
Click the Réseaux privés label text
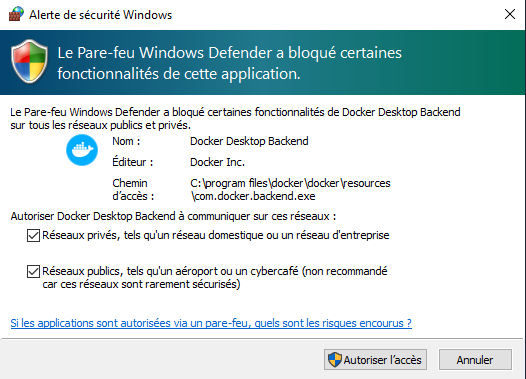(216, 235)
